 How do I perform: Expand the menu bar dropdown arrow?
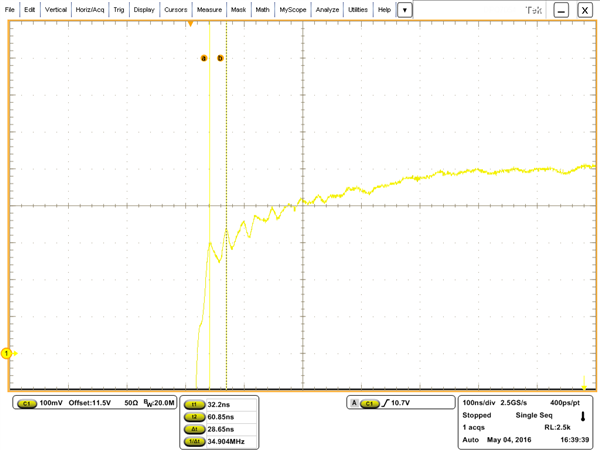coord(404,10)
